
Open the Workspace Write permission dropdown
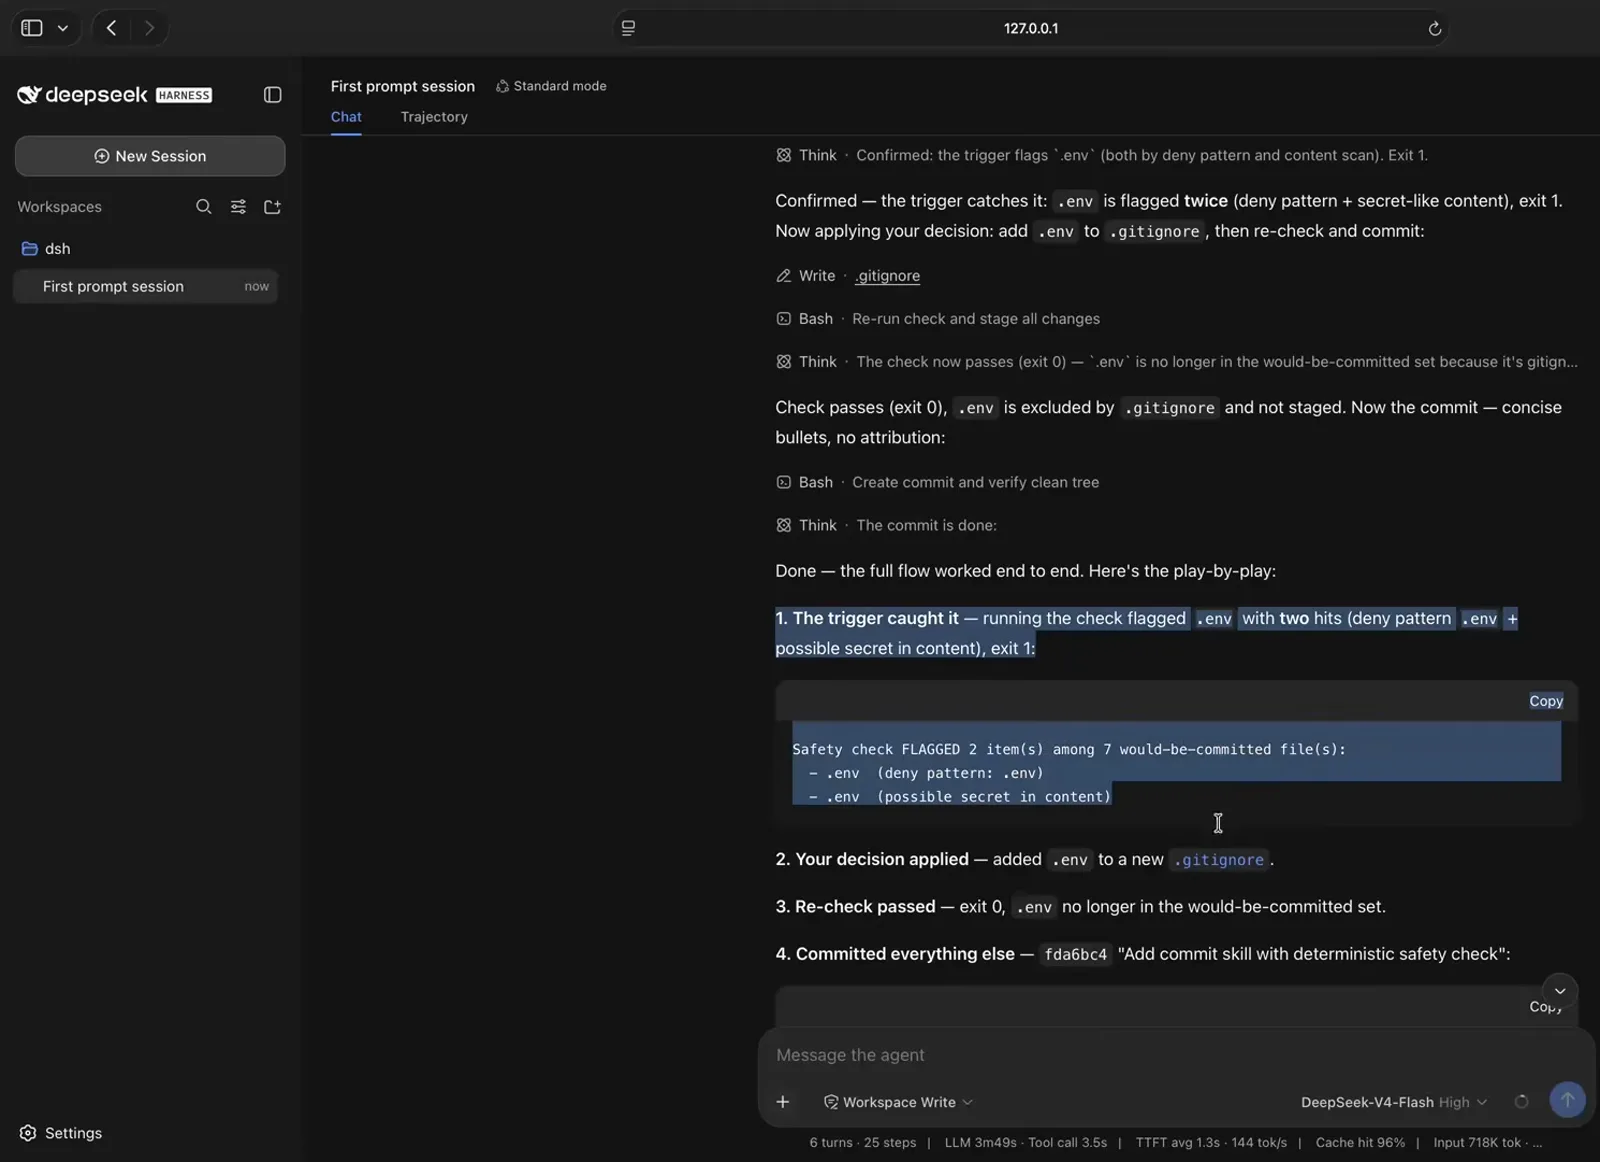pyautogui.click(x=897, y=1102)
